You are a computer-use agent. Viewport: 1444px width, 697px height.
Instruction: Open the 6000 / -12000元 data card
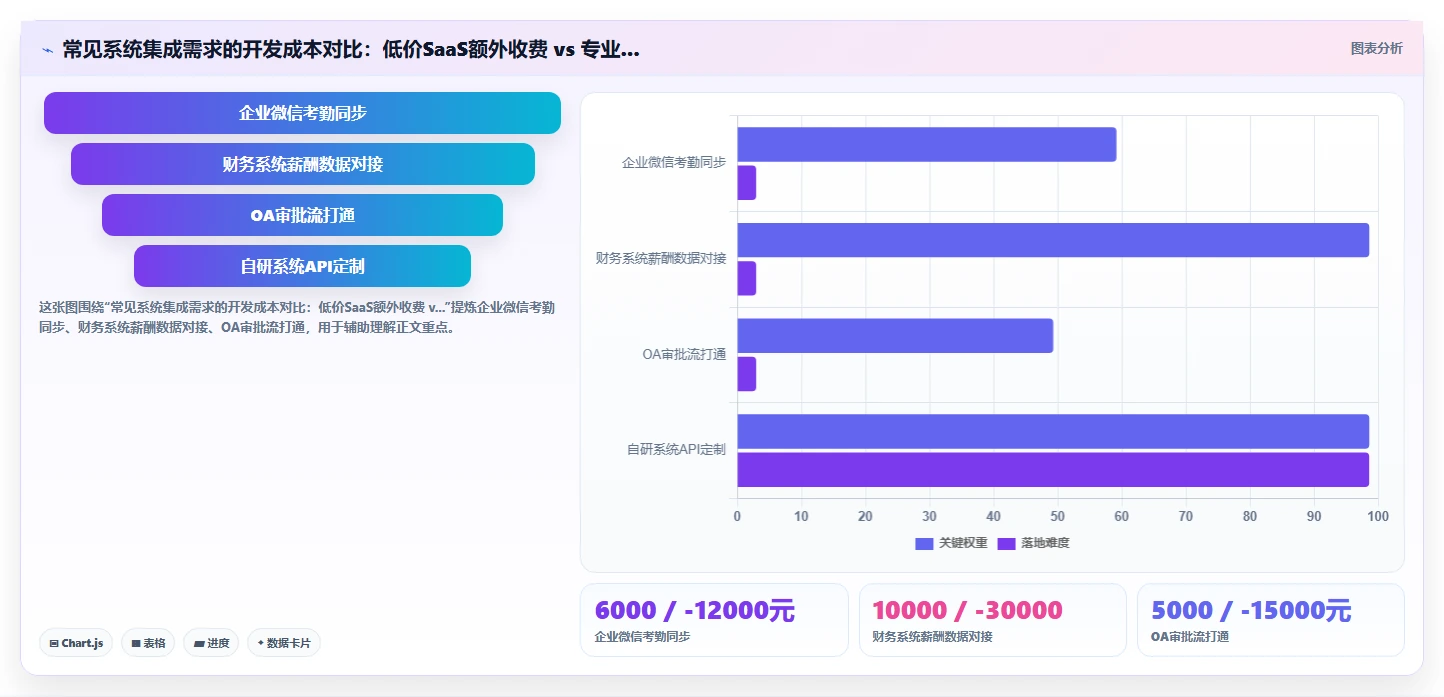coord(714,620)
